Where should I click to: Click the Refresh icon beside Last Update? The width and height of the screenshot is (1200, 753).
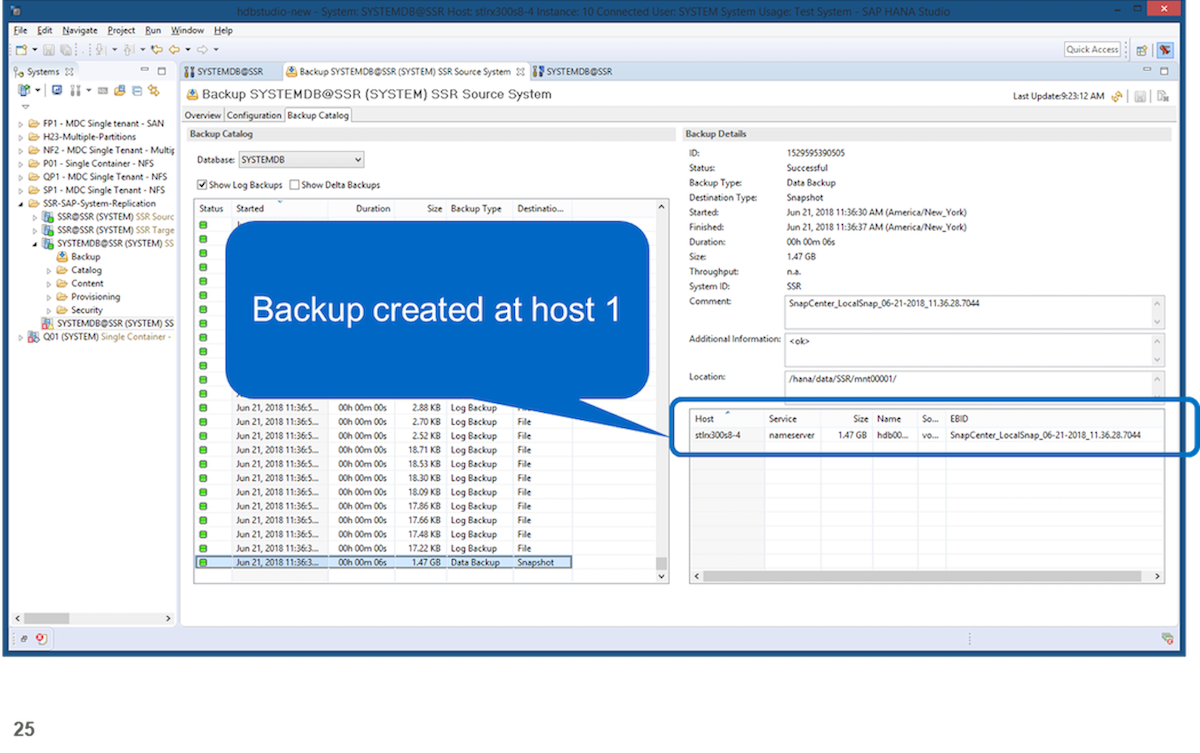coord(1116,96)
